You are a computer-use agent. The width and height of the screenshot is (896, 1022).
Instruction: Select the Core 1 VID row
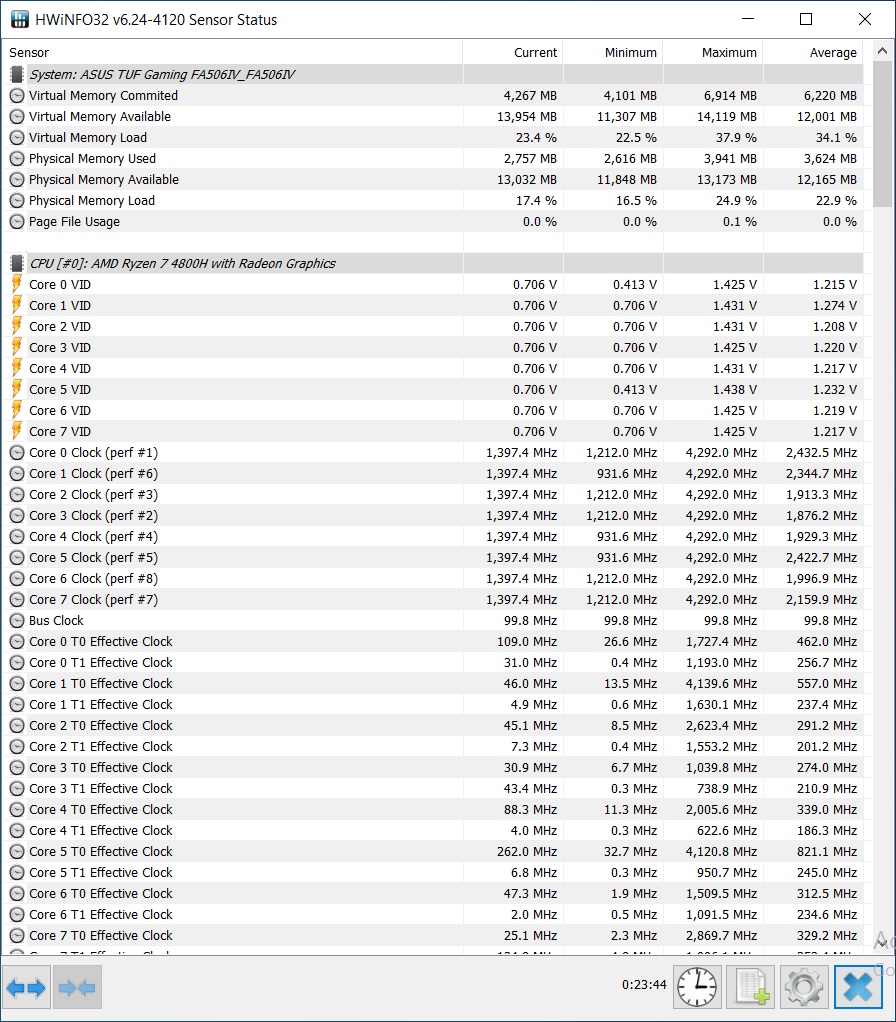[x=435, y=306]
